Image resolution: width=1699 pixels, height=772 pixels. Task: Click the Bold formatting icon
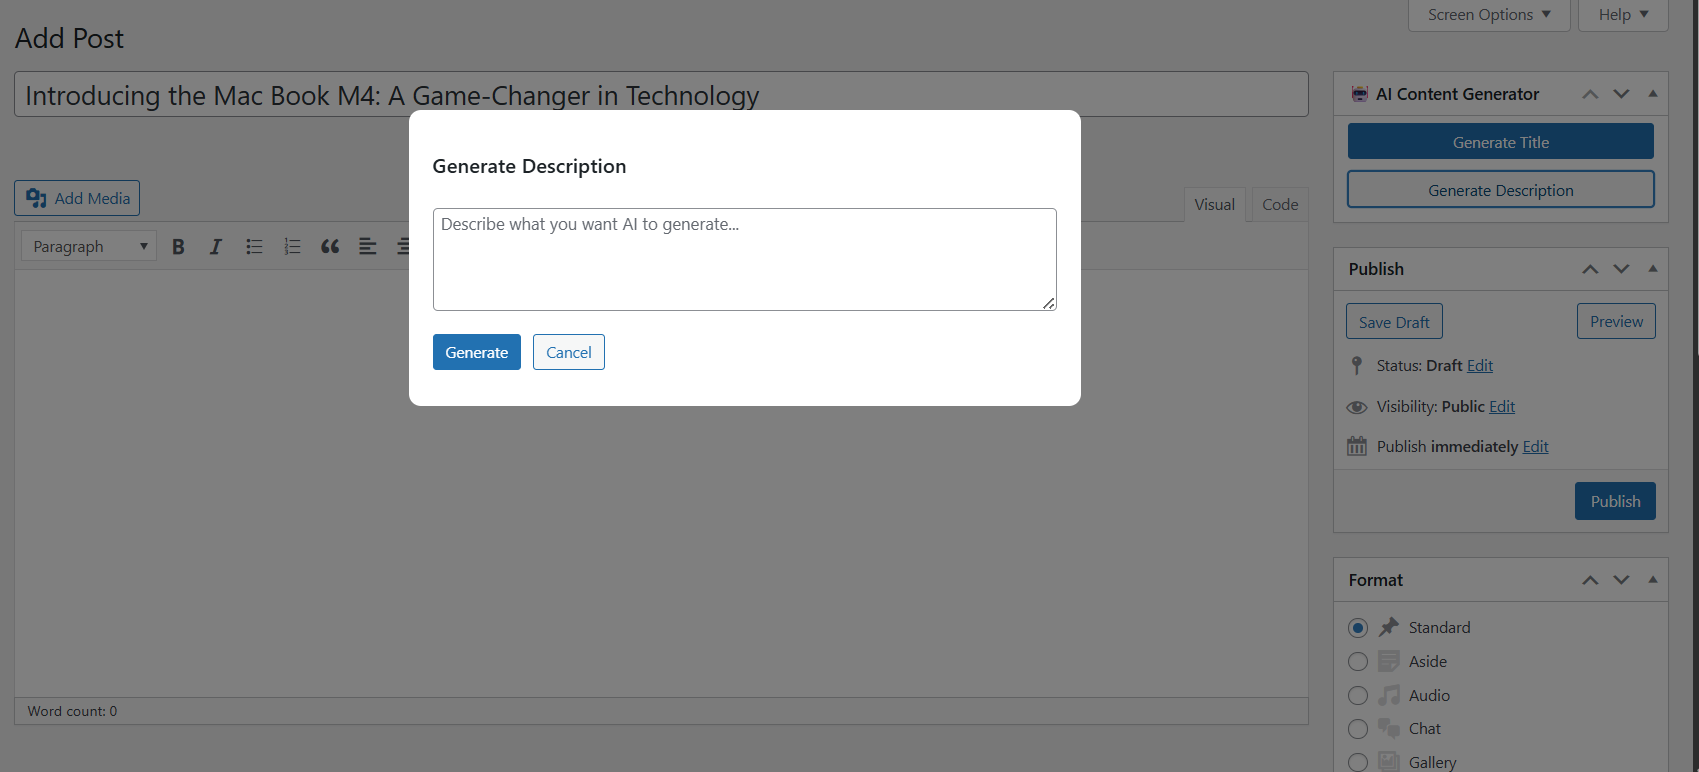tap(178, 247)
